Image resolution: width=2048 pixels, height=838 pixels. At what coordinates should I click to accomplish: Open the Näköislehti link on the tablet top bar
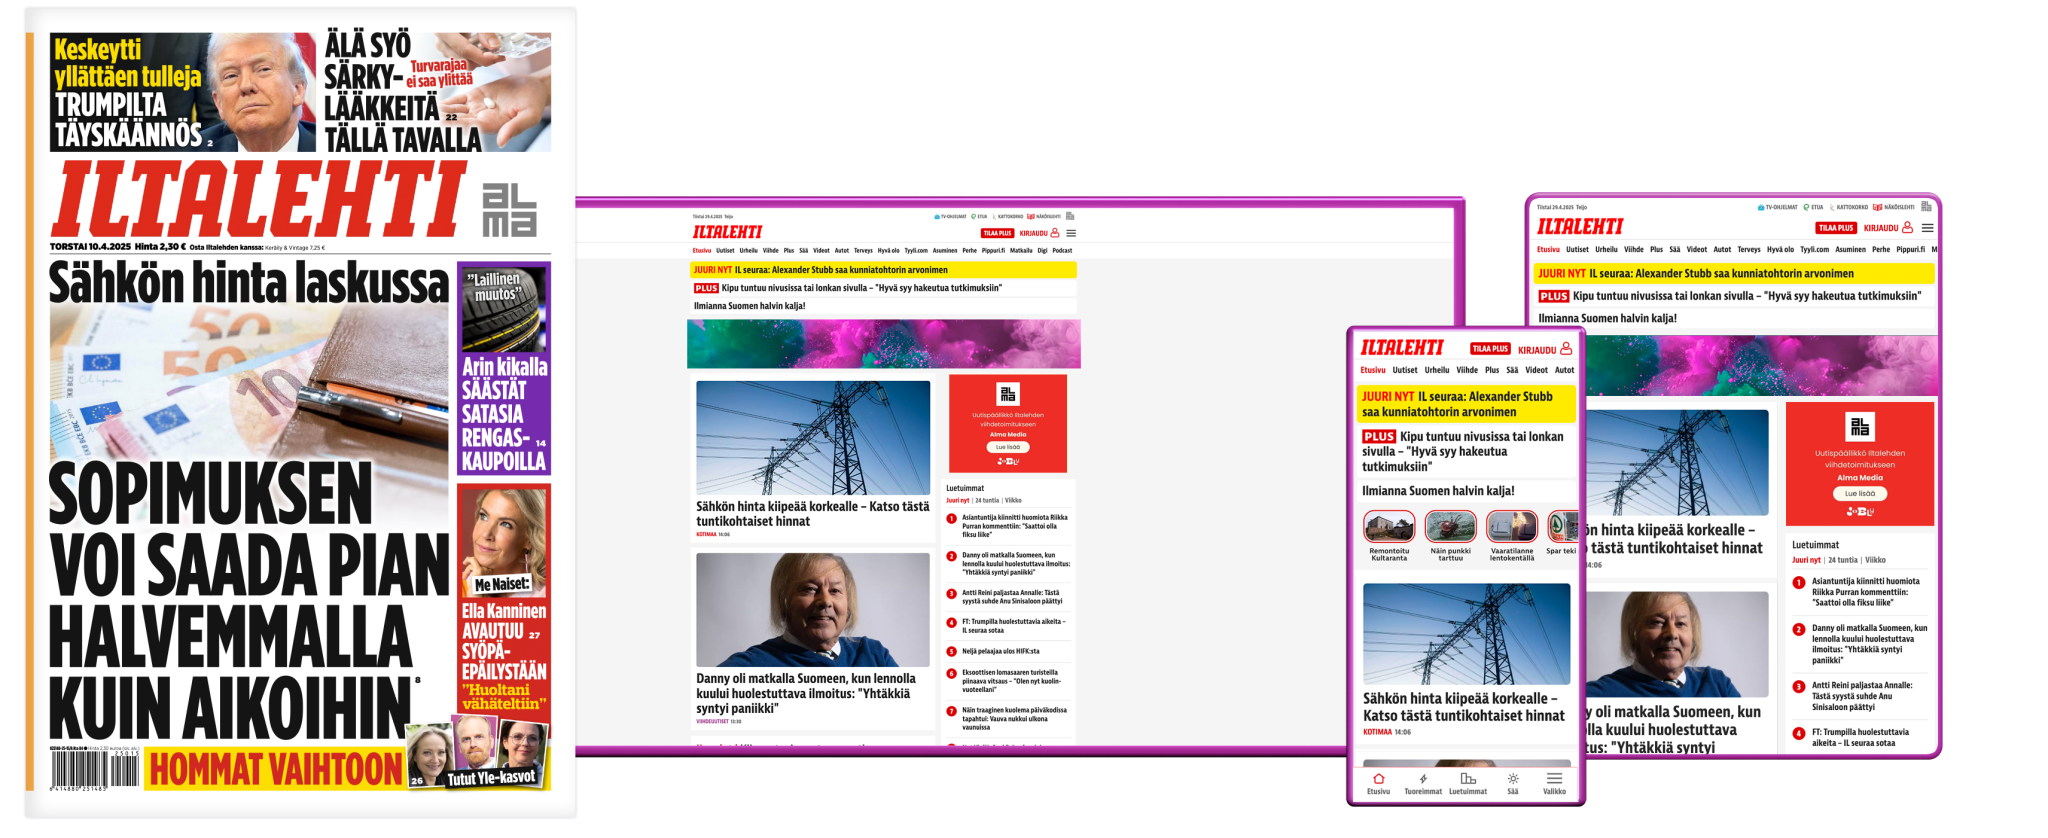1894,207
